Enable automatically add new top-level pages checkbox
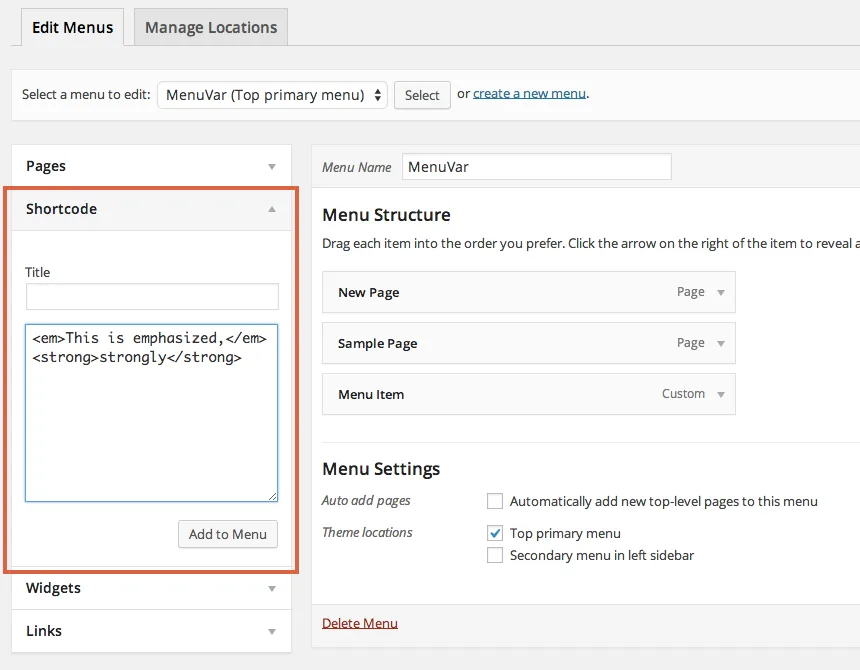 tap(495, 501)
